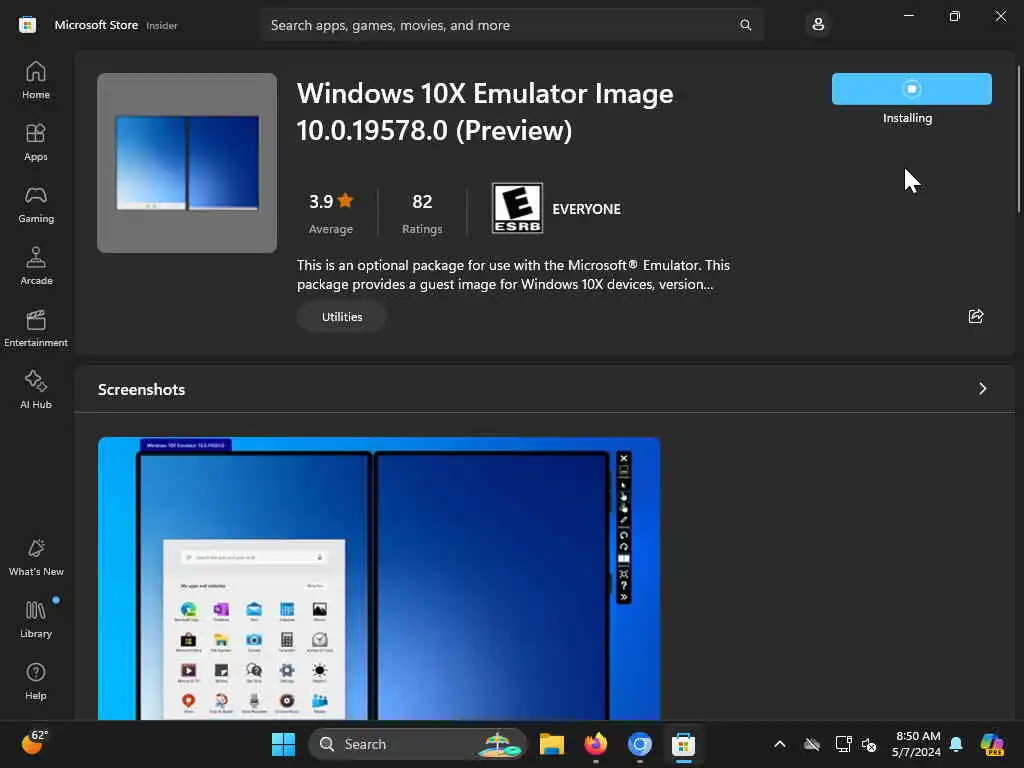Click the Windows 10X app icon image

click(x=187, y=163)
